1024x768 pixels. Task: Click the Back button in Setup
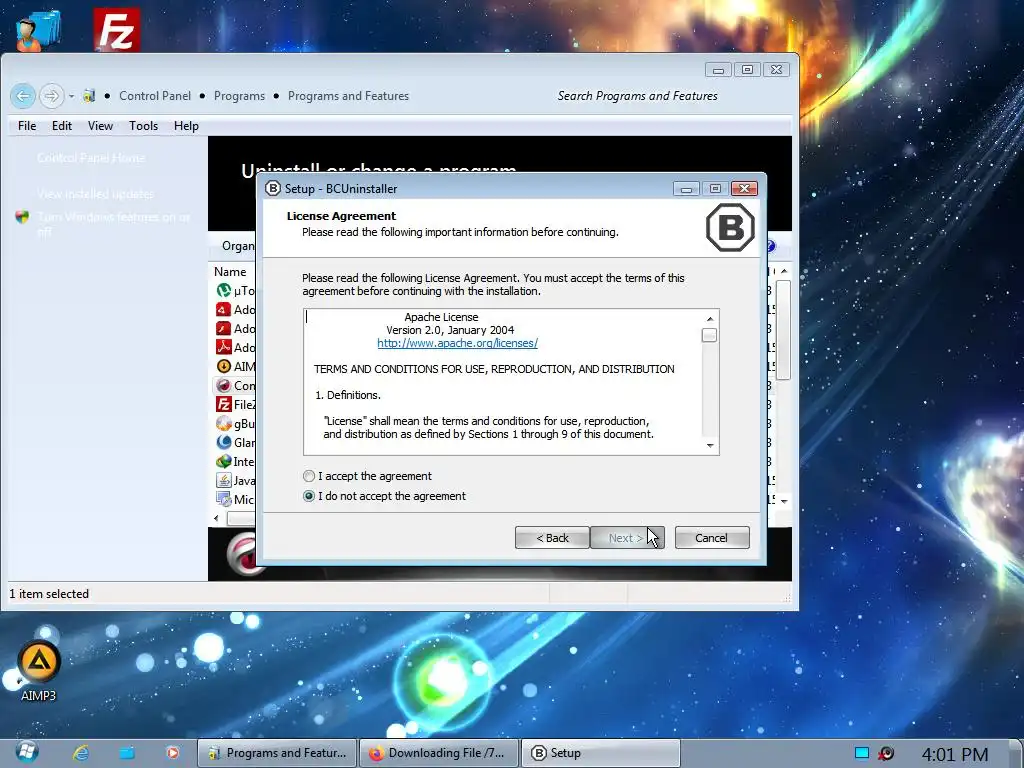[552, 538]
